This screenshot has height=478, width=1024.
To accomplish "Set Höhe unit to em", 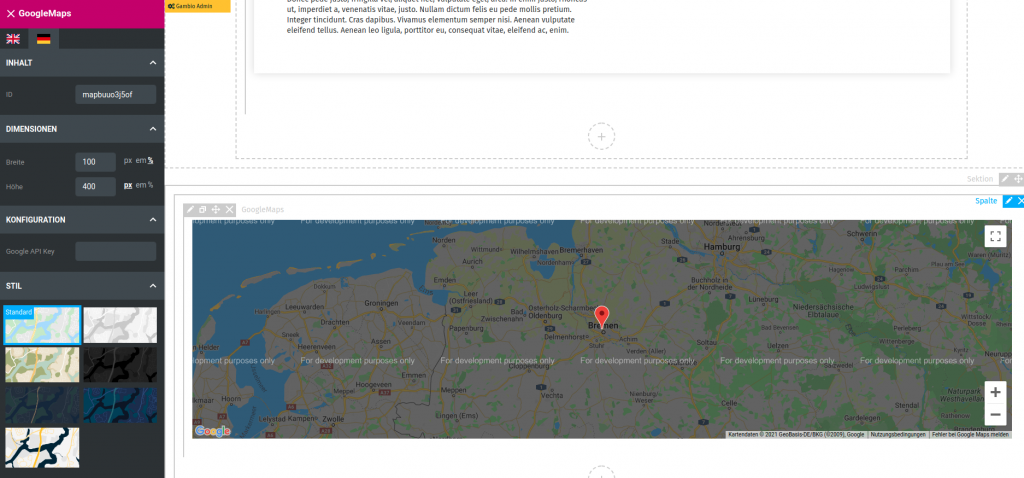I will point(141,185).
